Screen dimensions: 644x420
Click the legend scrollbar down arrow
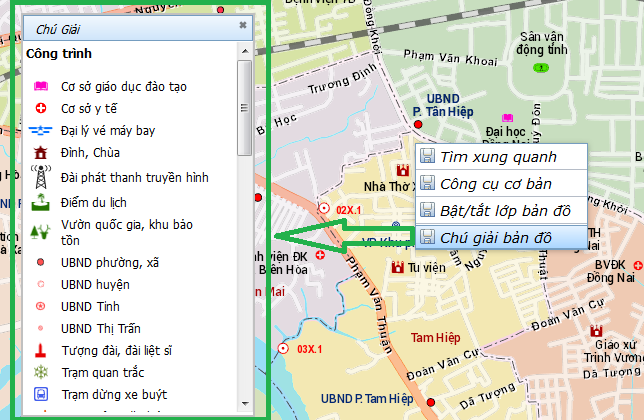245,404
